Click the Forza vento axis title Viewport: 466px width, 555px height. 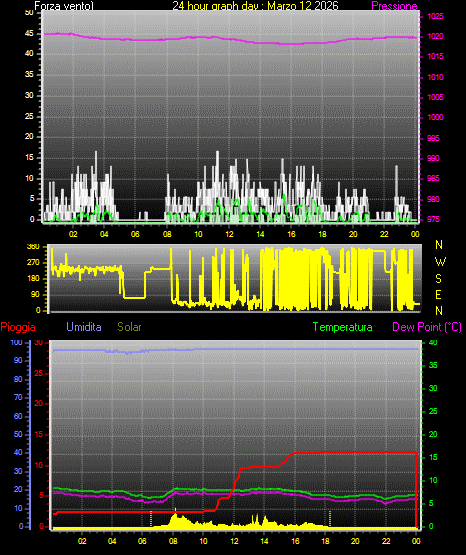[x=64, y=6]
